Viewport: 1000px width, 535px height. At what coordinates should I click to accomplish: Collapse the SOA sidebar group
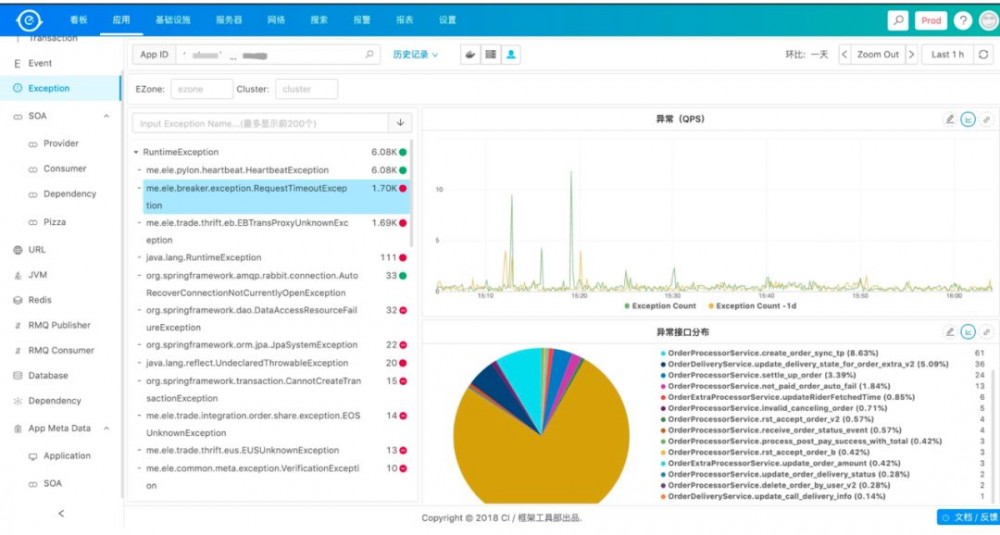tap(106, 116)
